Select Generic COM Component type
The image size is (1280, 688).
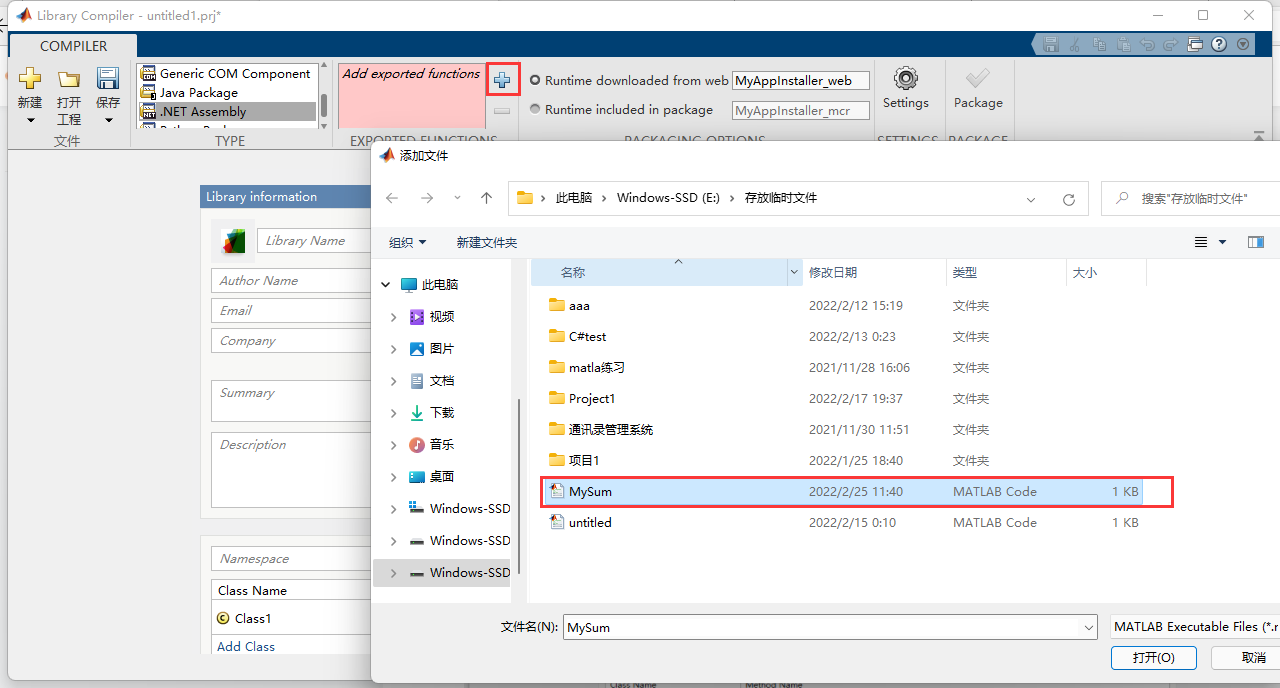point(228,73)
